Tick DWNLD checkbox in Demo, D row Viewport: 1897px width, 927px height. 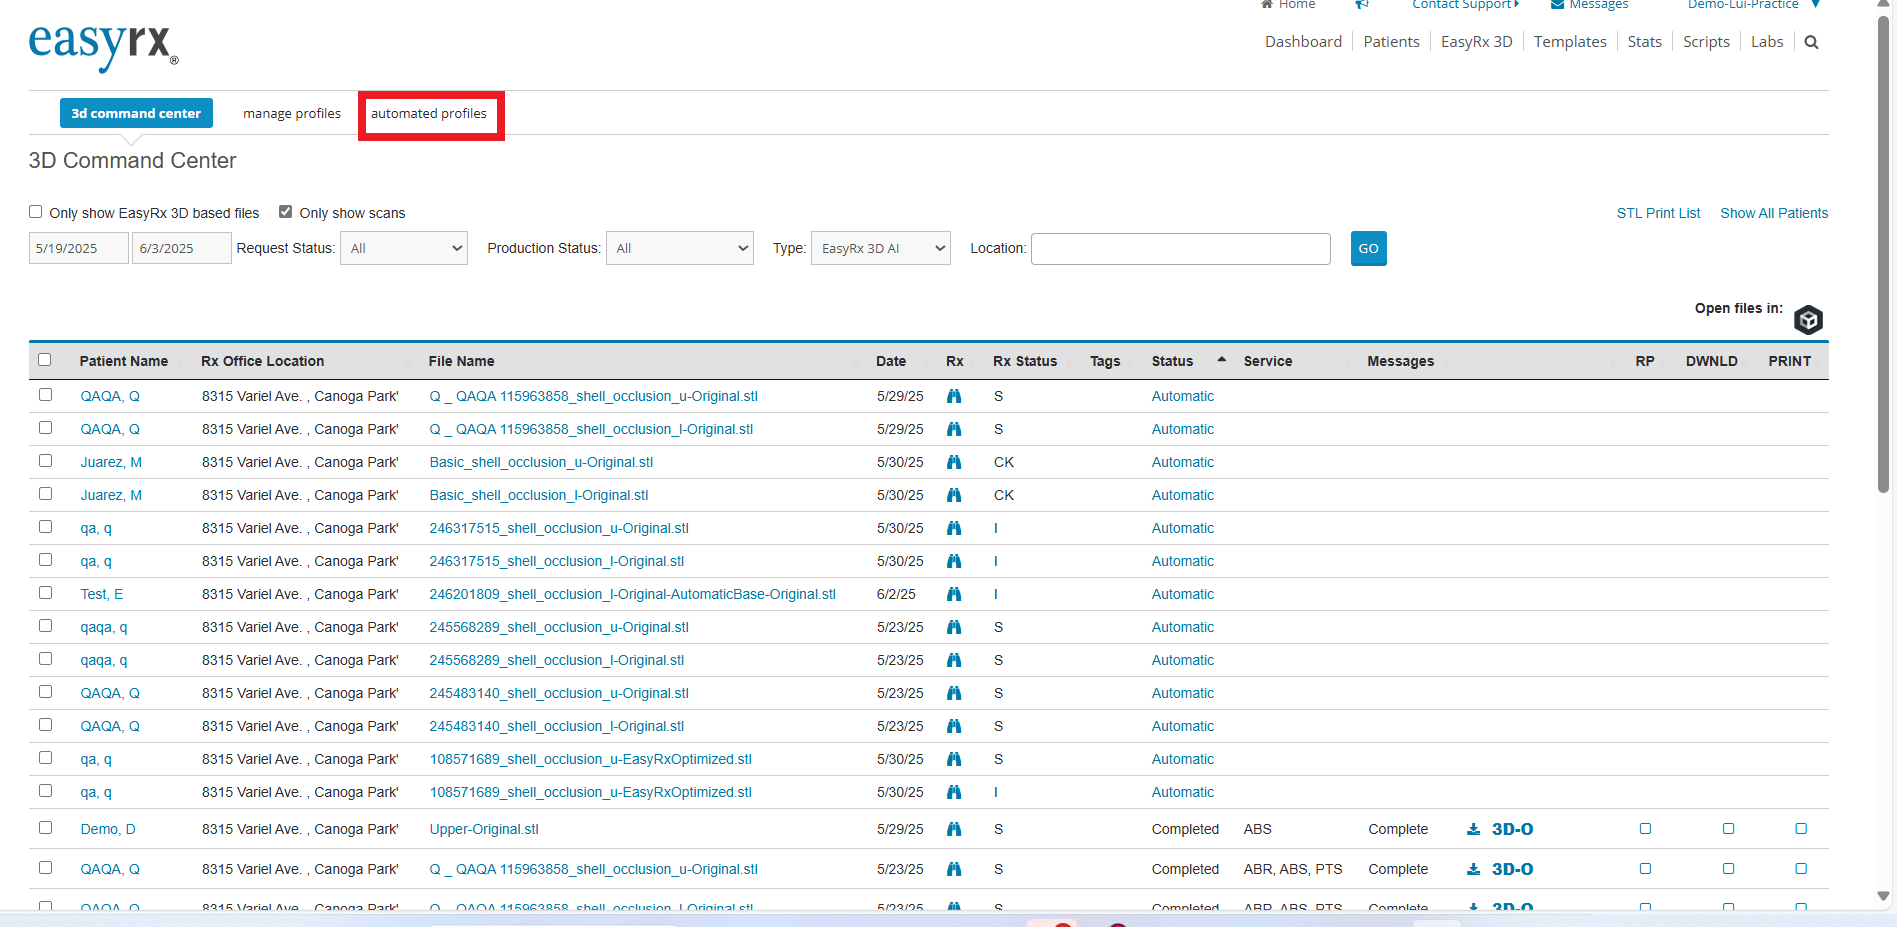1728,828
